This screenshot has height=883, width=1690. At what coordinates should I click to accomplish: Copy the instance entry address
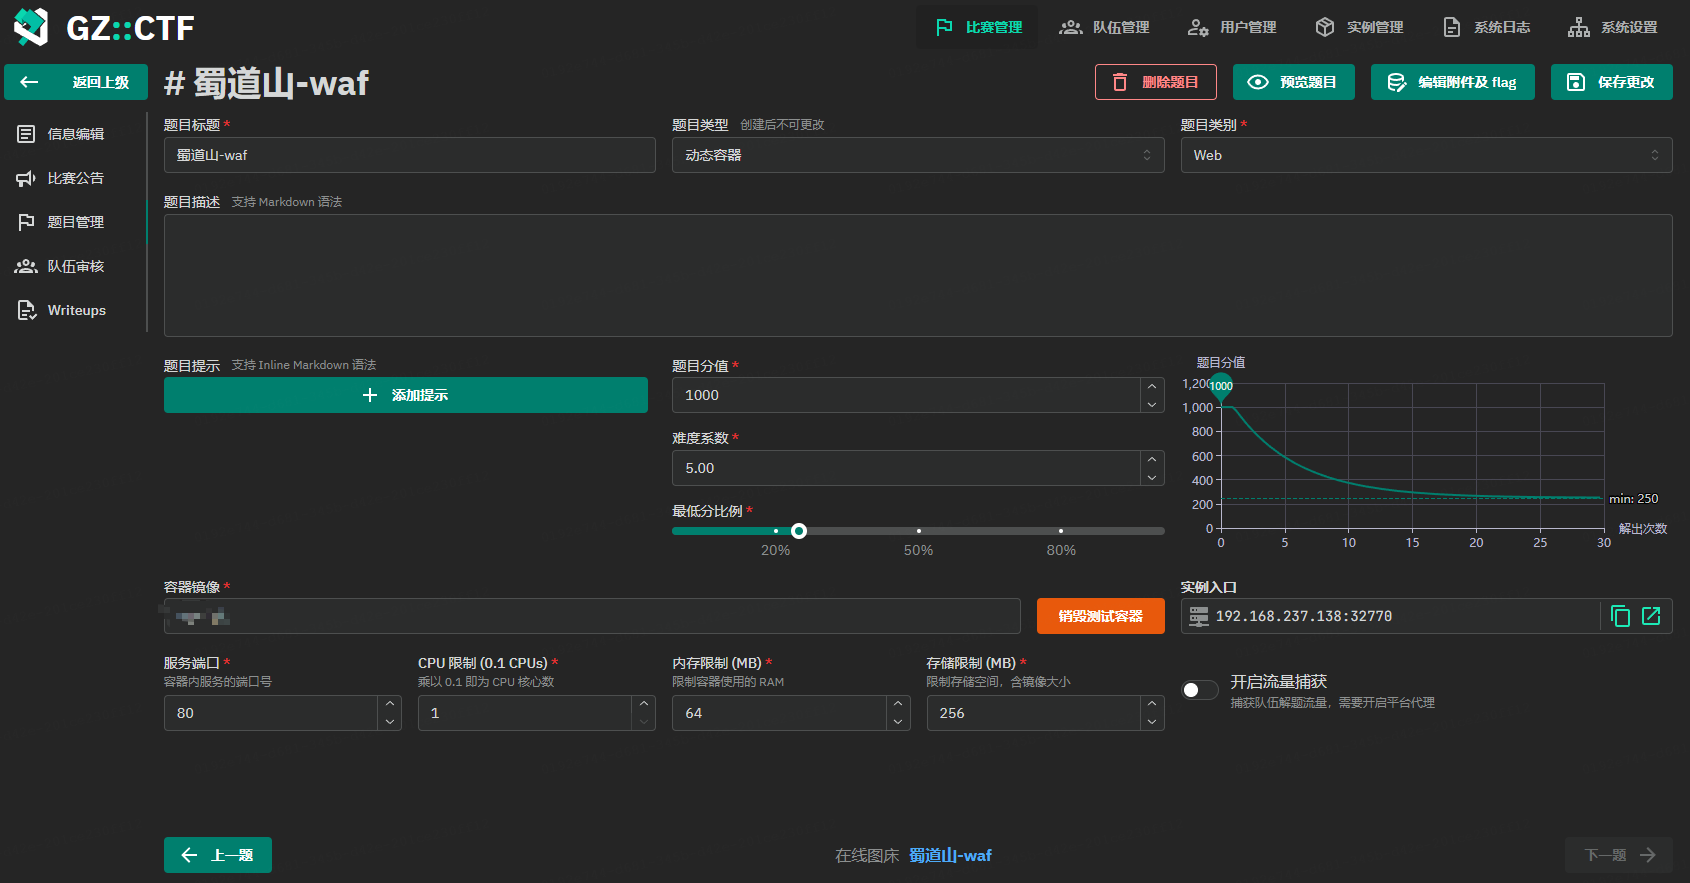tap(1620, 616)
